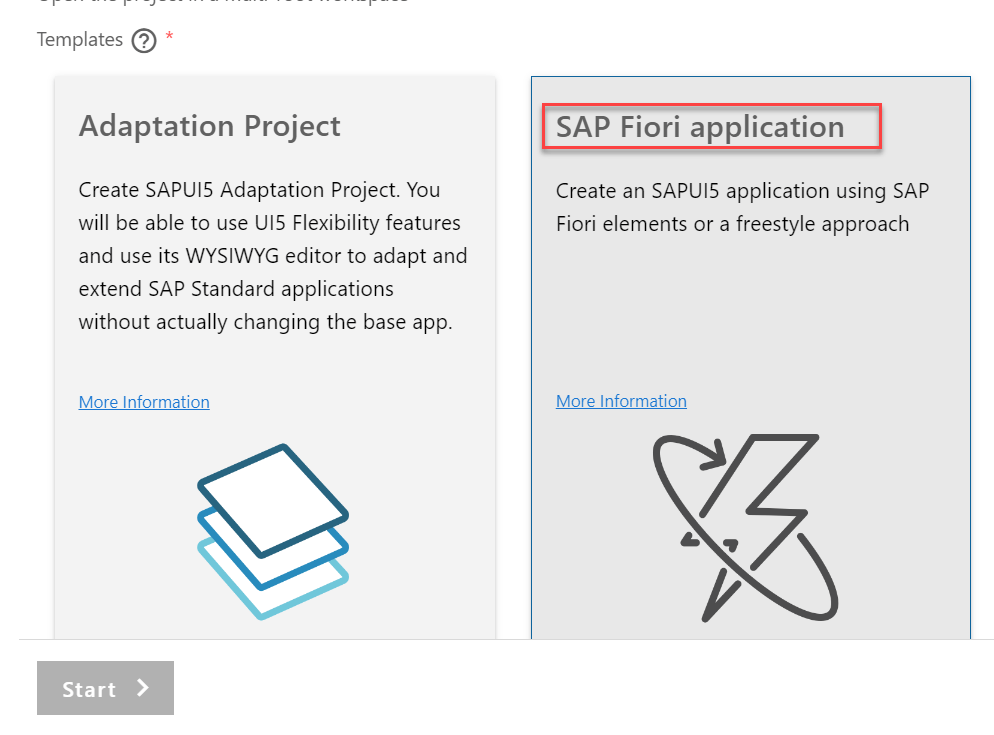The width and height of the screenshot is (994, 735).
Task: Click the curved orbit arrowhead on Fiori icon
Action: 713,456
